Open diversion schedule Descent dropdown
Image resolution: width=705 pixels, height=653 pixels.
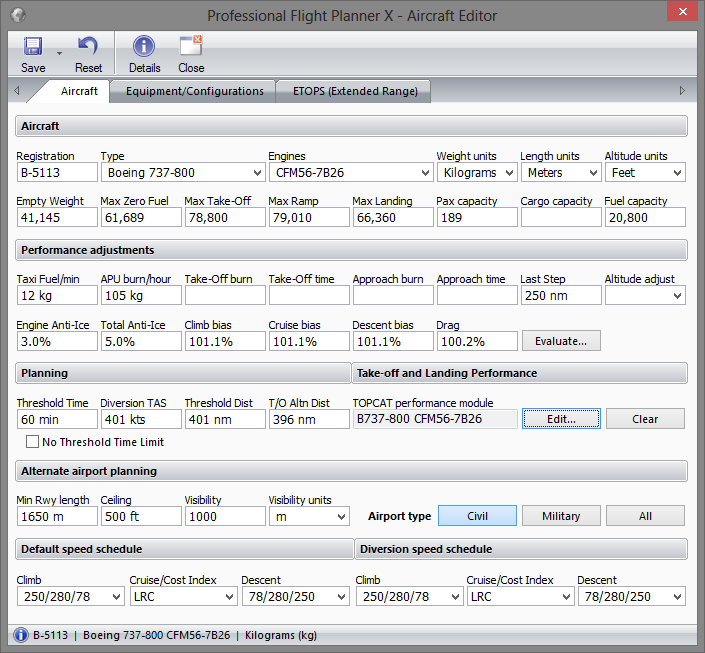pos(632,596)
